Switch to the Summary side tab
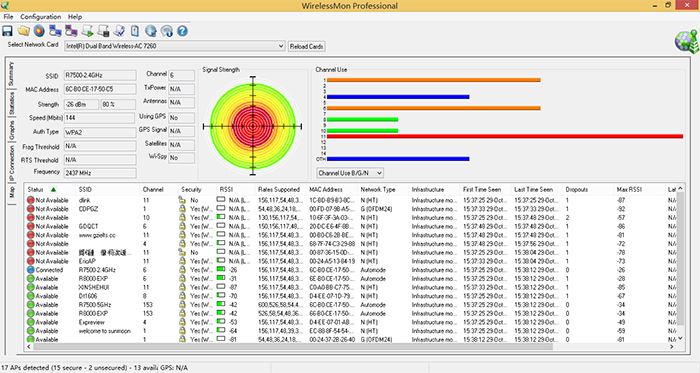Viewport: 700px width, 373px height. click(x=11, y=74)
